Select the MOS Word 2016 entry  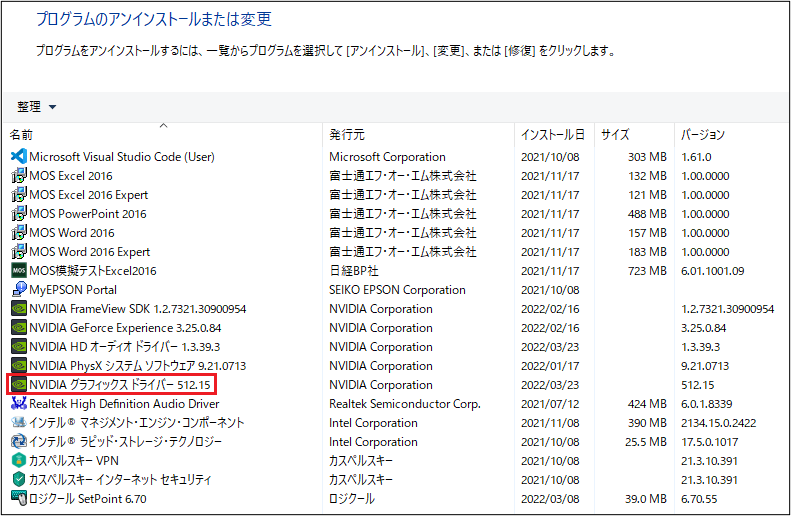pyautogui.click(x=72, y=233)
